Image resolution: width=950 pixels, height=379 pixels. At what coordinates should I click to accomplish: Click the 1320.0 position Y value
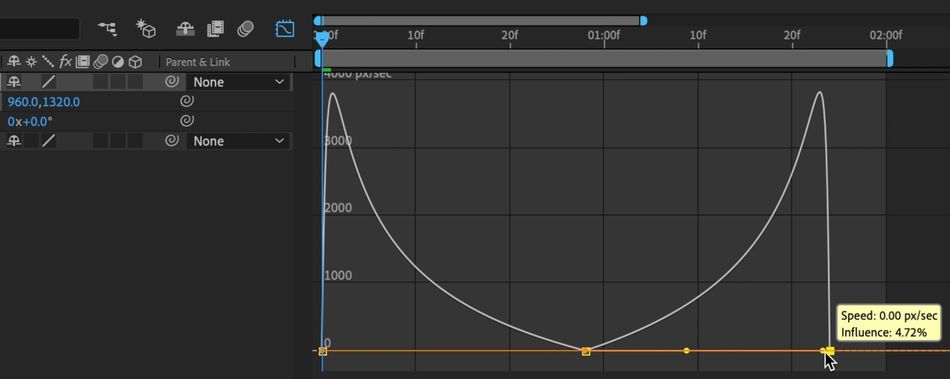pos(61,102)
